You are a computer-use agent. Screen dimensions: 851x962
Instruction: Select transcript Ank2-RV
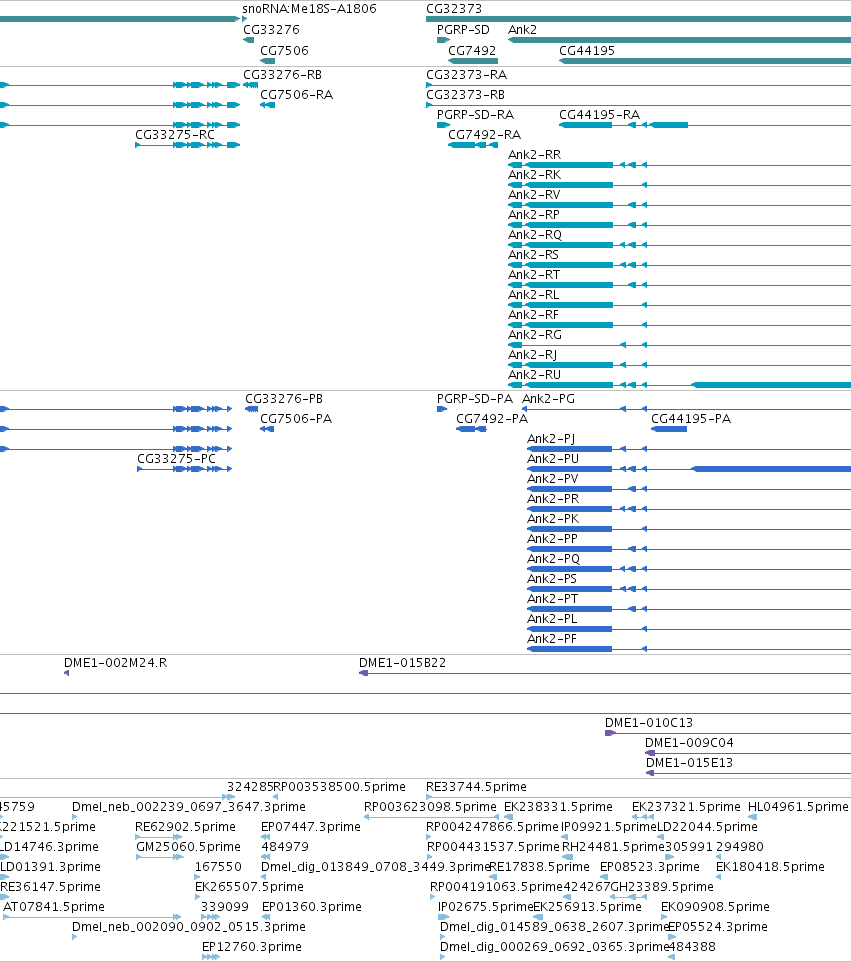(534, 194)
